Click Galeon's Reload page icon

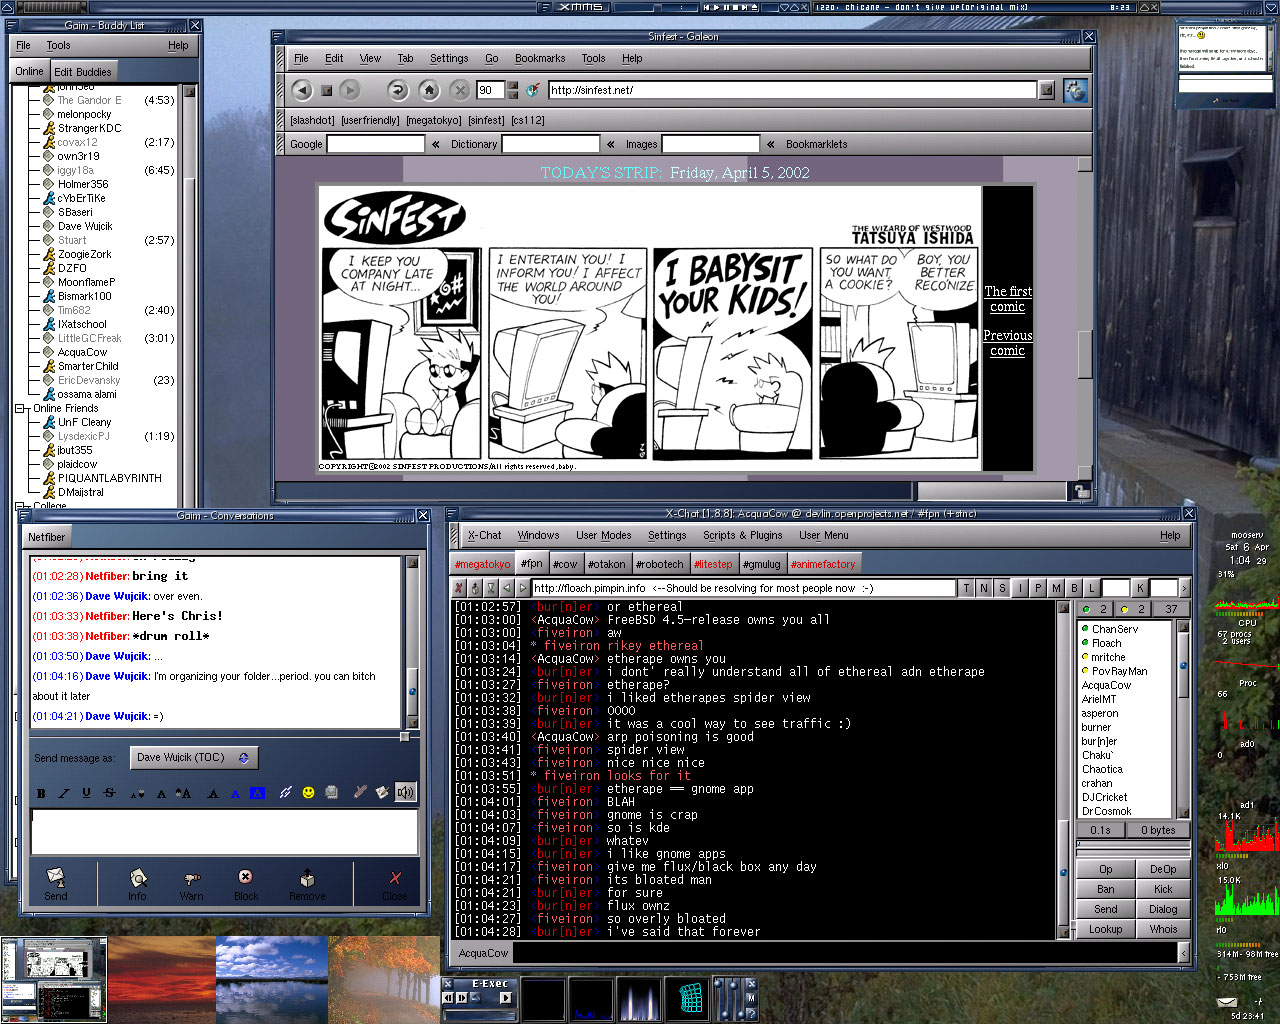(x=397, y=90)
